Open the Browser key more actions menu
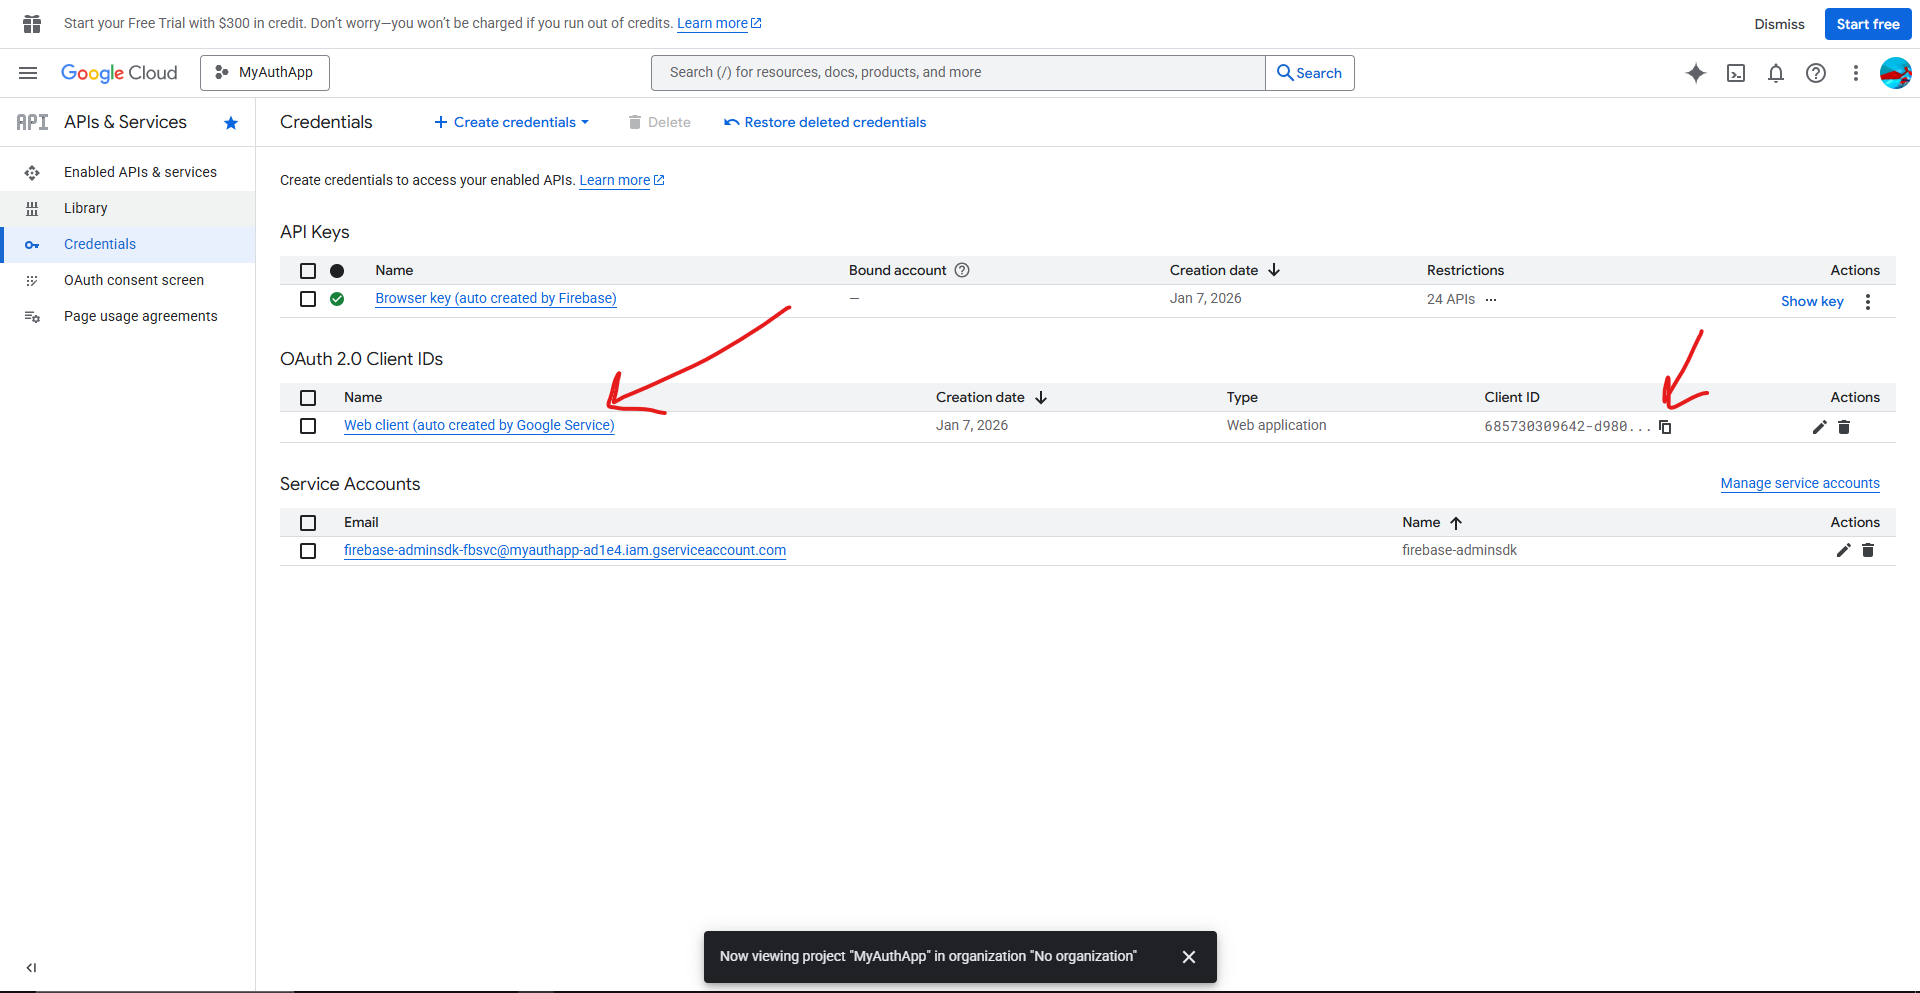 click(x=1867, y=301)
